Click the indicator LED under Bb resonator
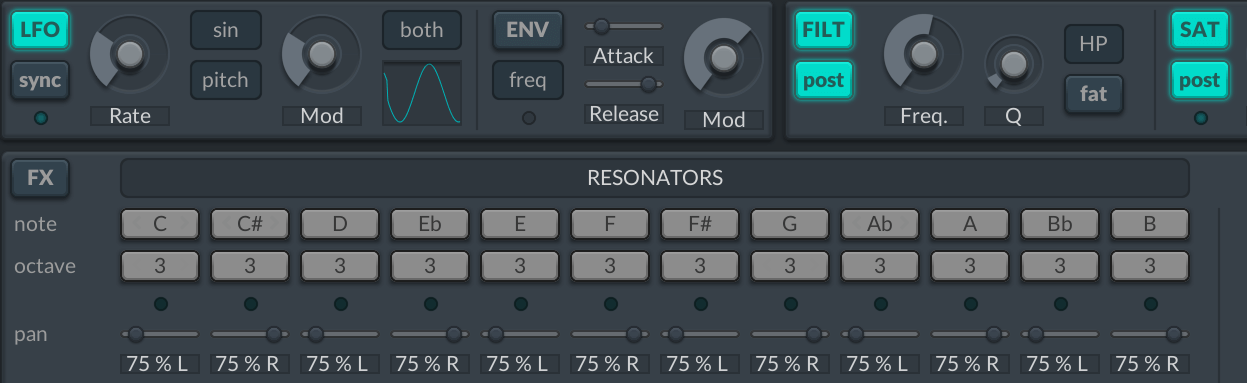Screen dimensions: 1247x383 [1060, 304]
